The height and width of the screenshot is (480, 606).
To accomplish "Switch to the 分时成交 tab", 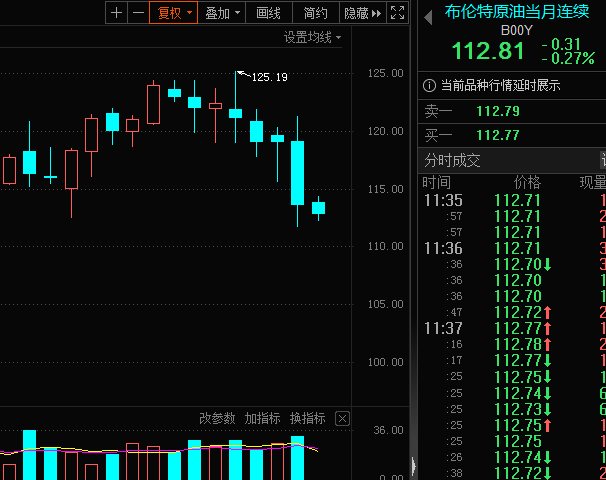I will [453, 160].
